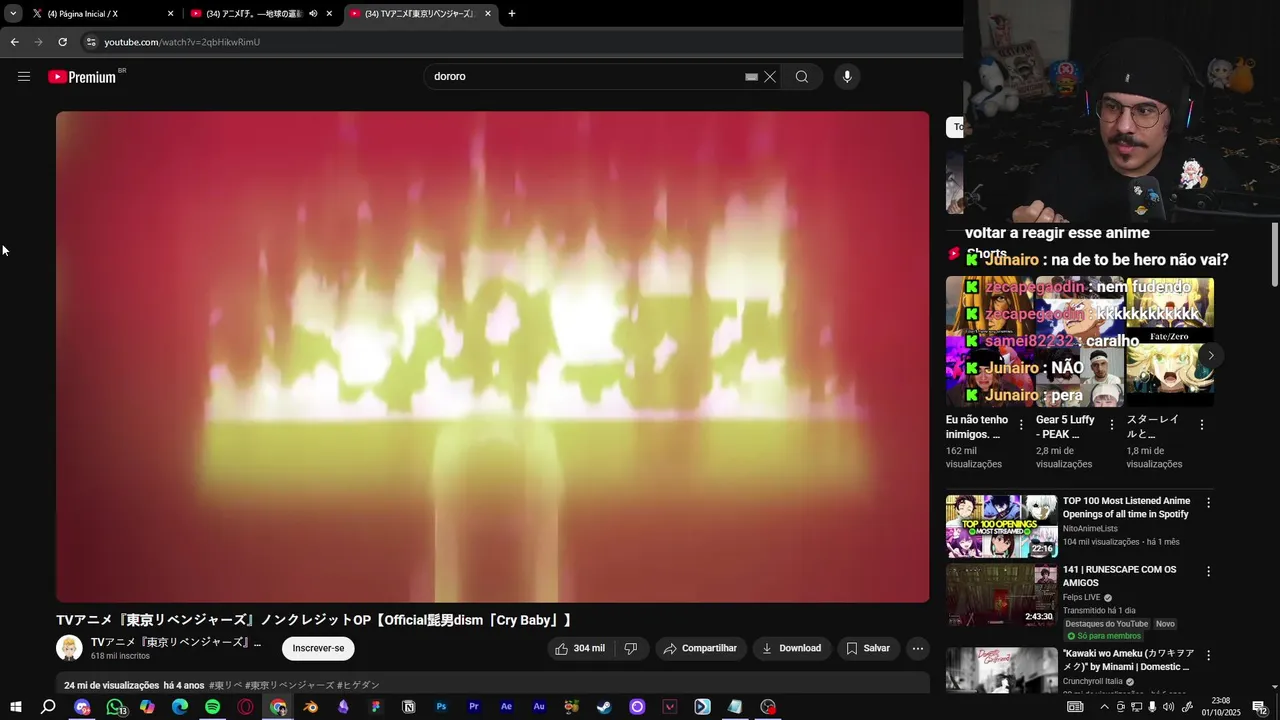Open the 'Kawaki wo Ameku' video thumbnail
The width and height of the screenshot is (1280, 720).
point(1001,670)
